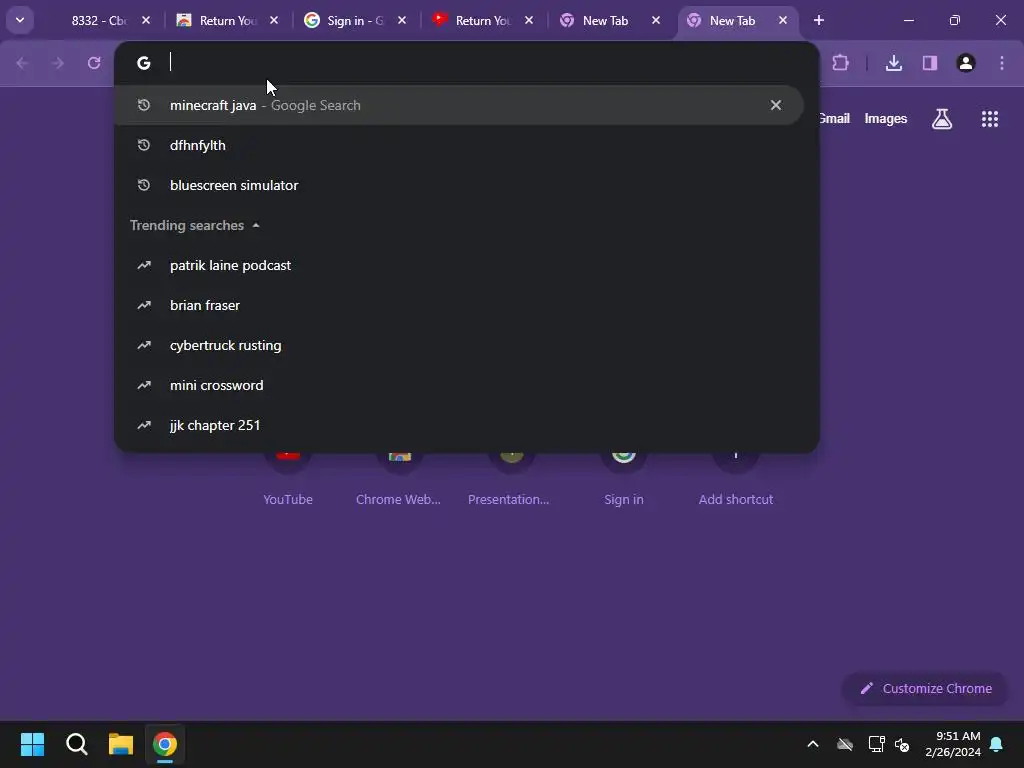Switch to the 8332 - Cb tab
Viewport: 1024px width, 768px height.
pos(98,20)
